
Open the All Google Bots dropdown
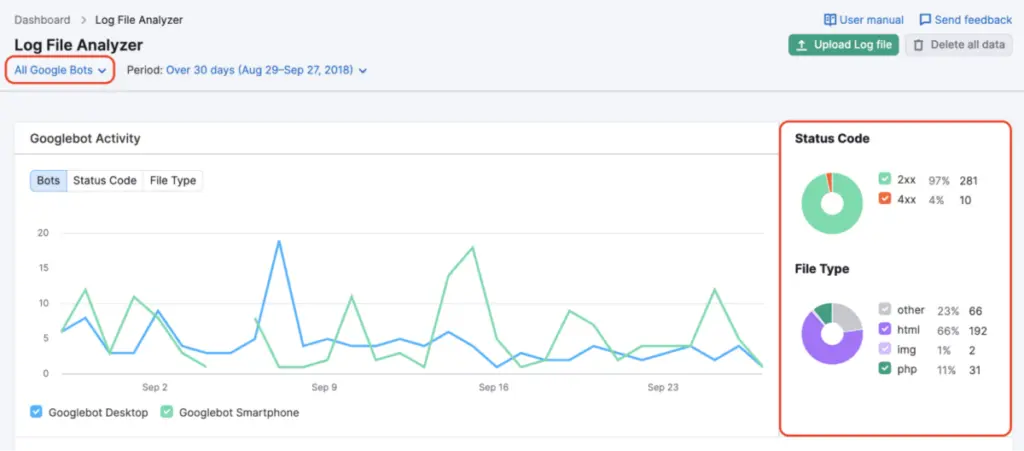click(x=60, y=70)
